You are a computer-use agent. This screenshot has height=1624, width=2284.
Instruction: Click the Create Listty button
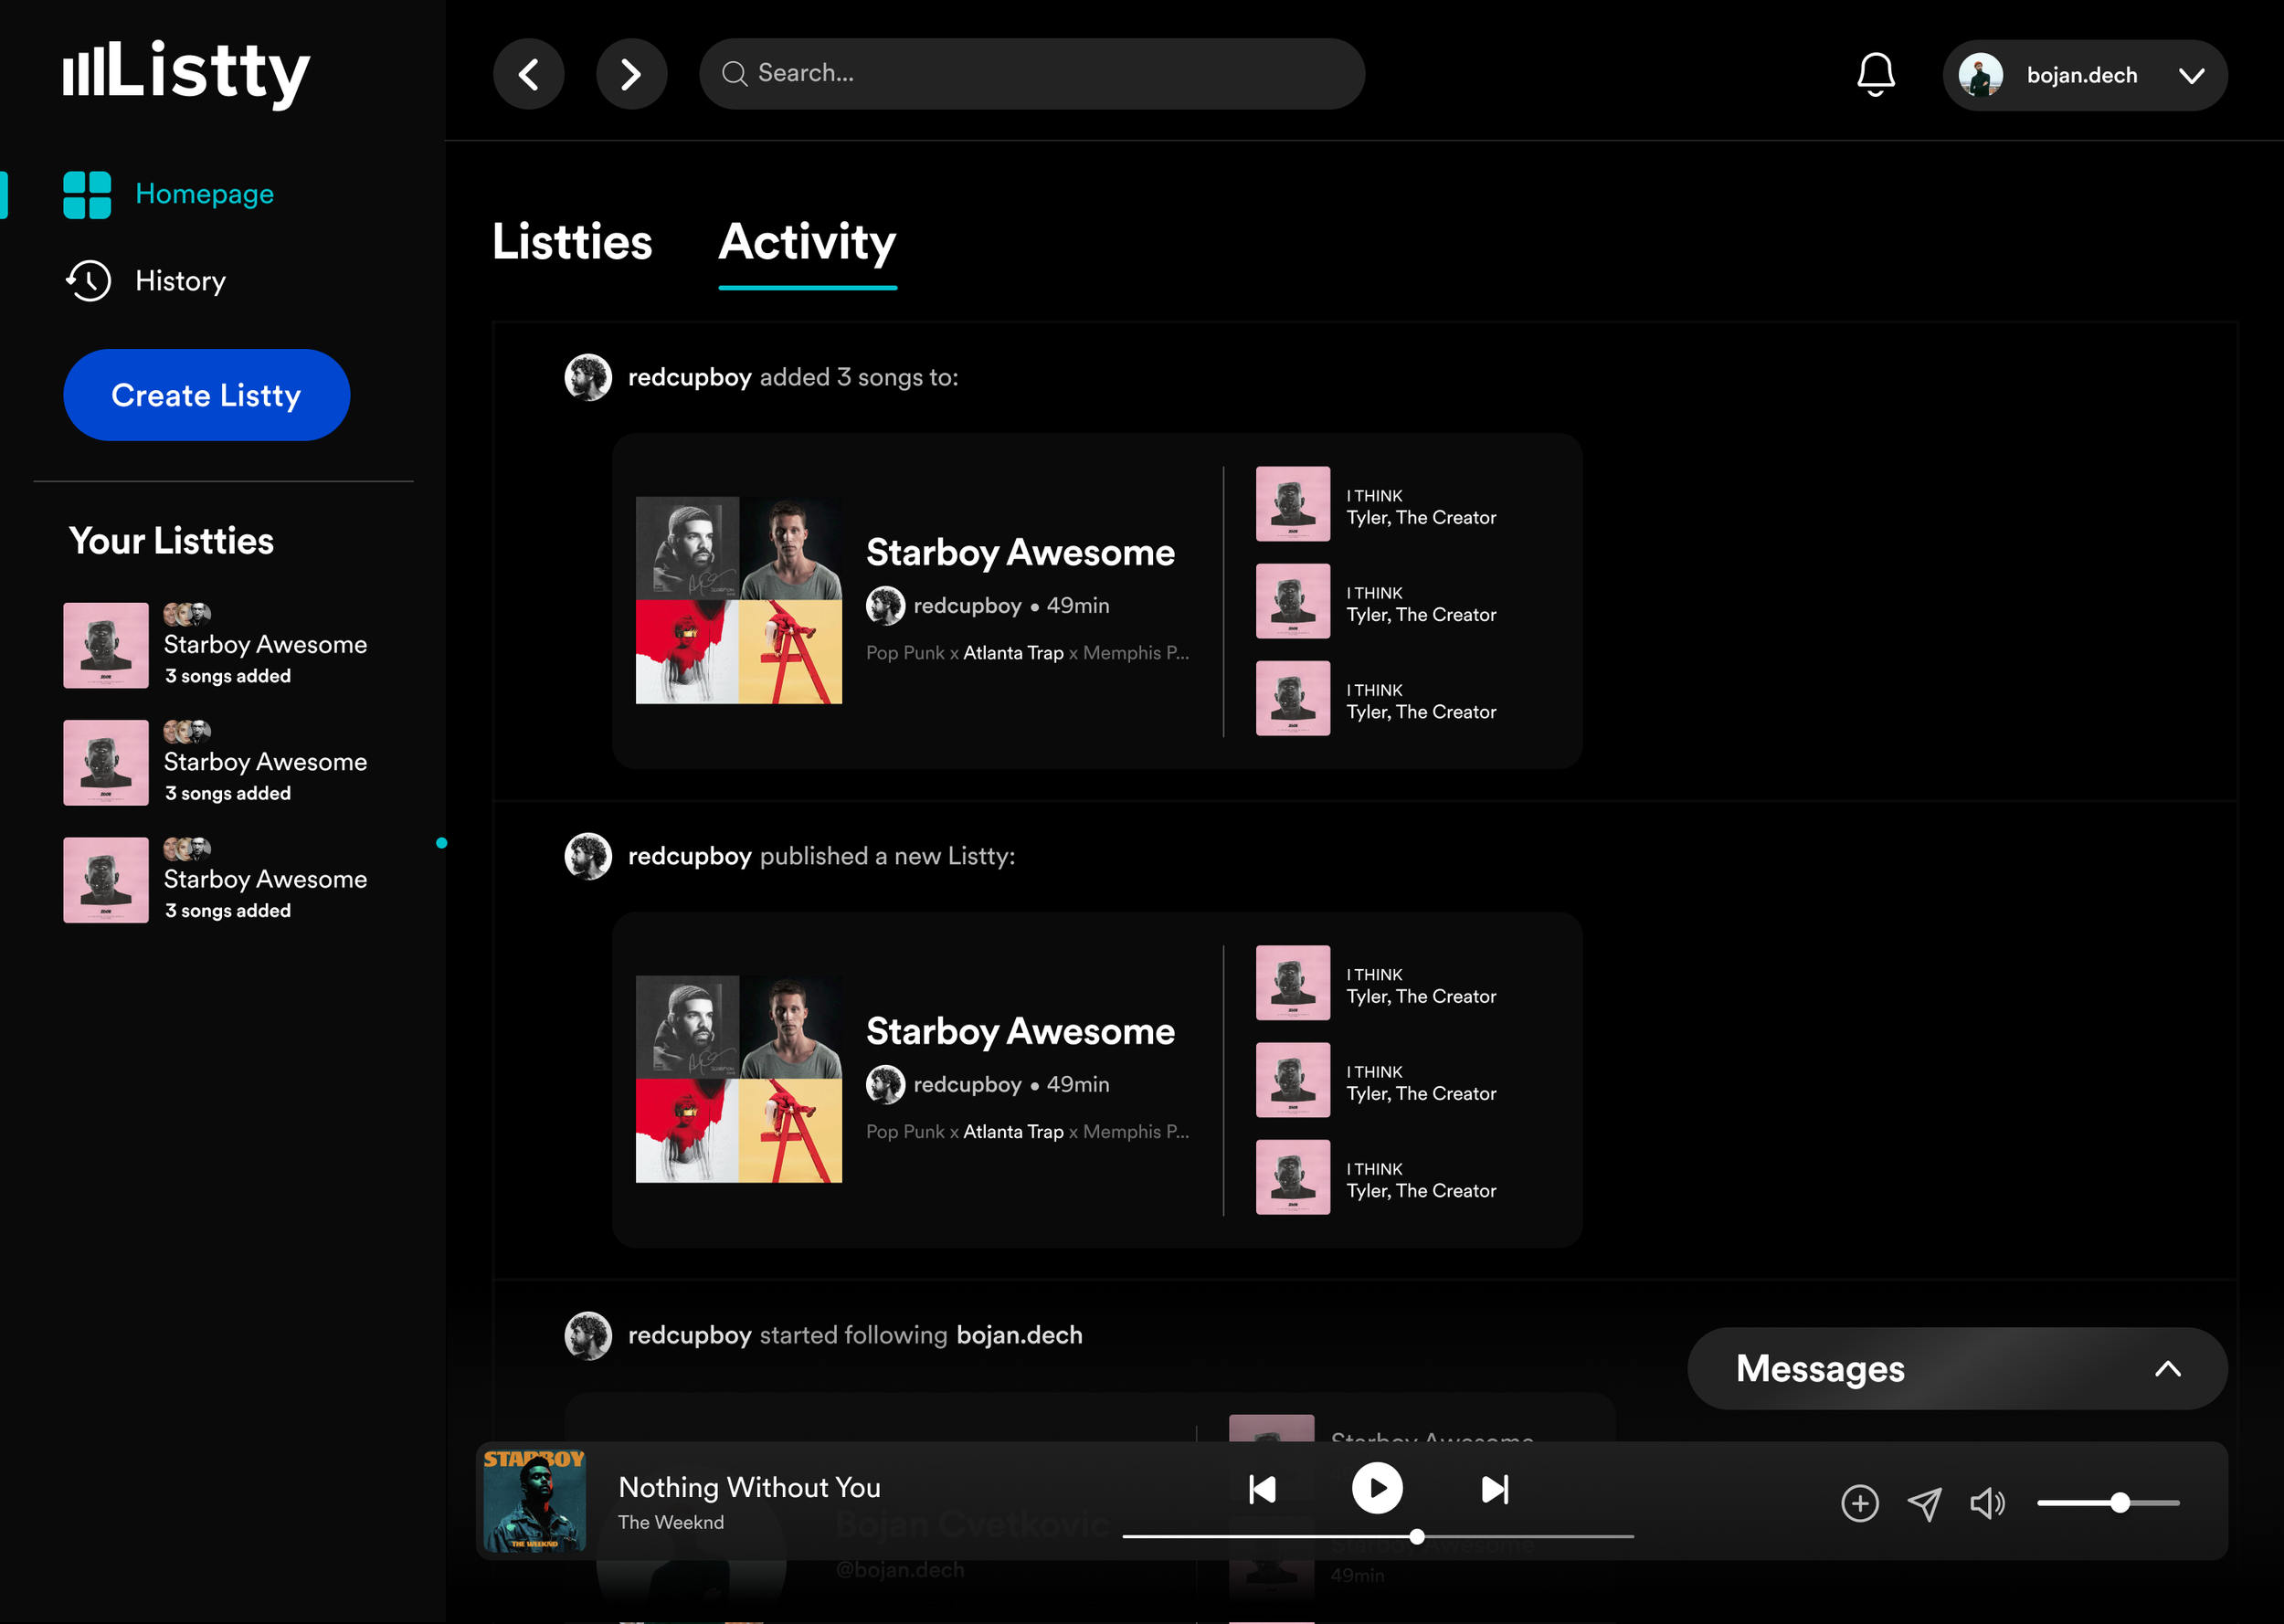pos(206,395)
